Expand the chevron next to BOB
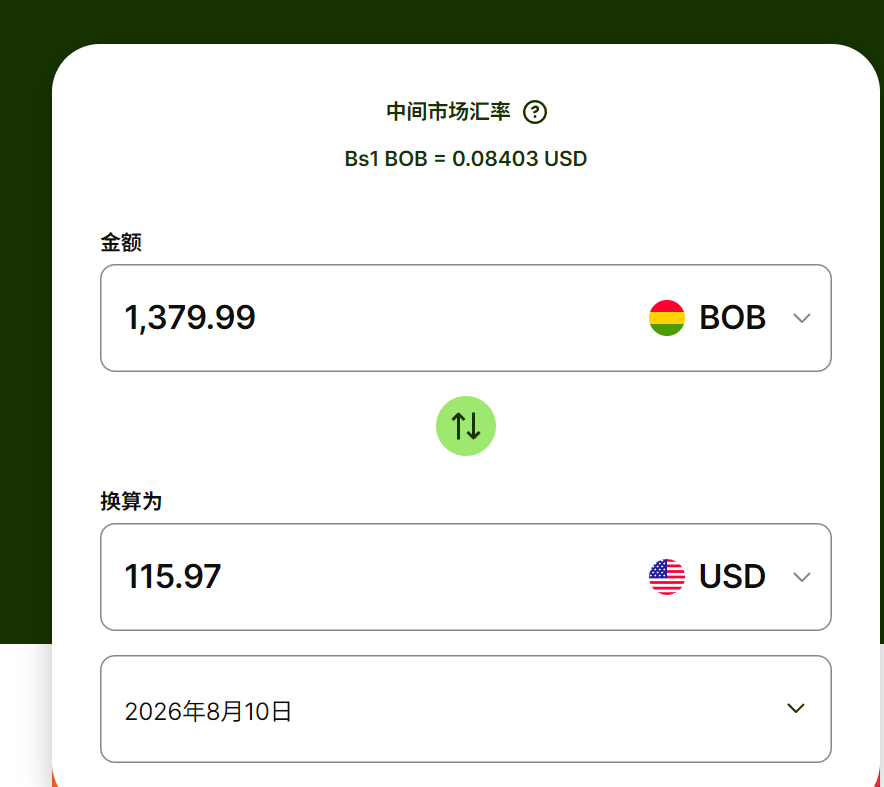The height and width of the screenshot is (787, 884). (801, 318)
